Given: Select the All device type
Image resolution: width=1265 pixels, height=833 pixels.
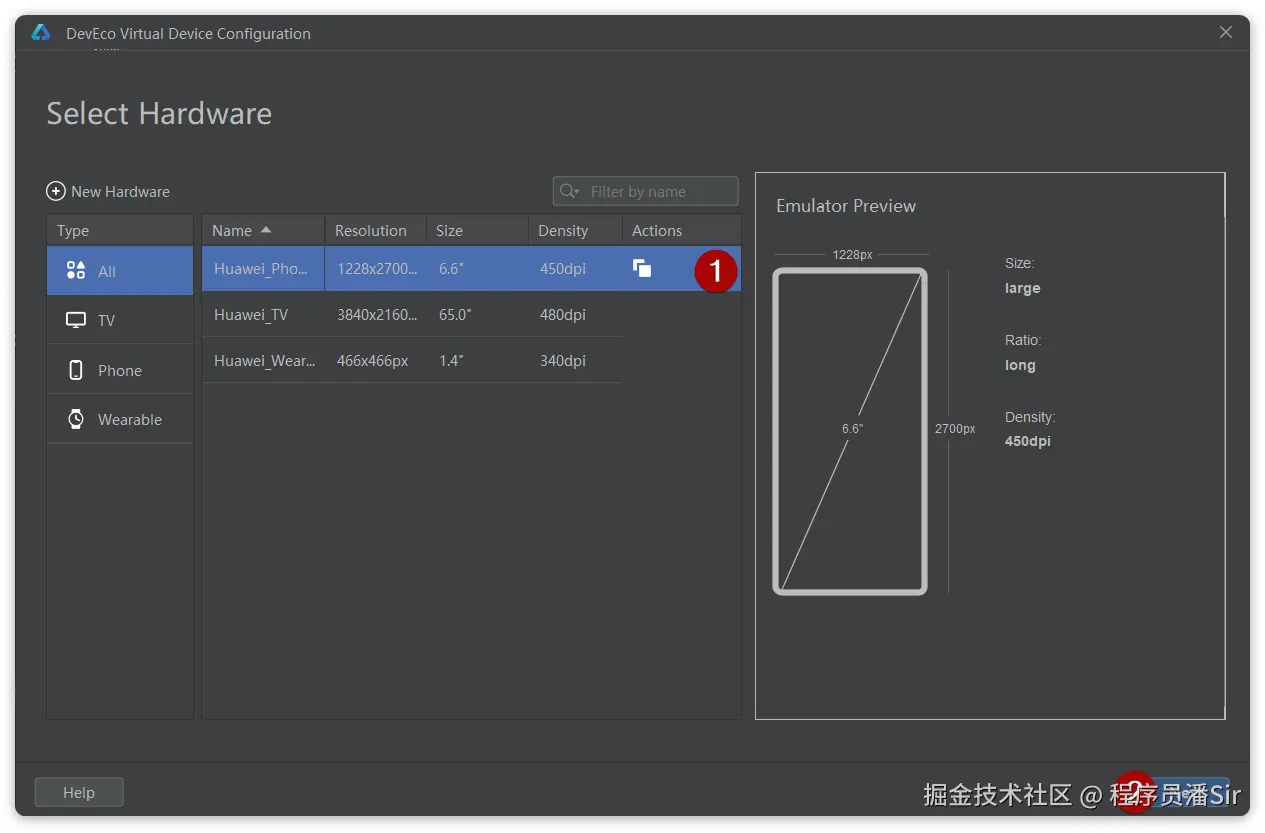Looking at the screenshot, I should (x=120, y=271).
